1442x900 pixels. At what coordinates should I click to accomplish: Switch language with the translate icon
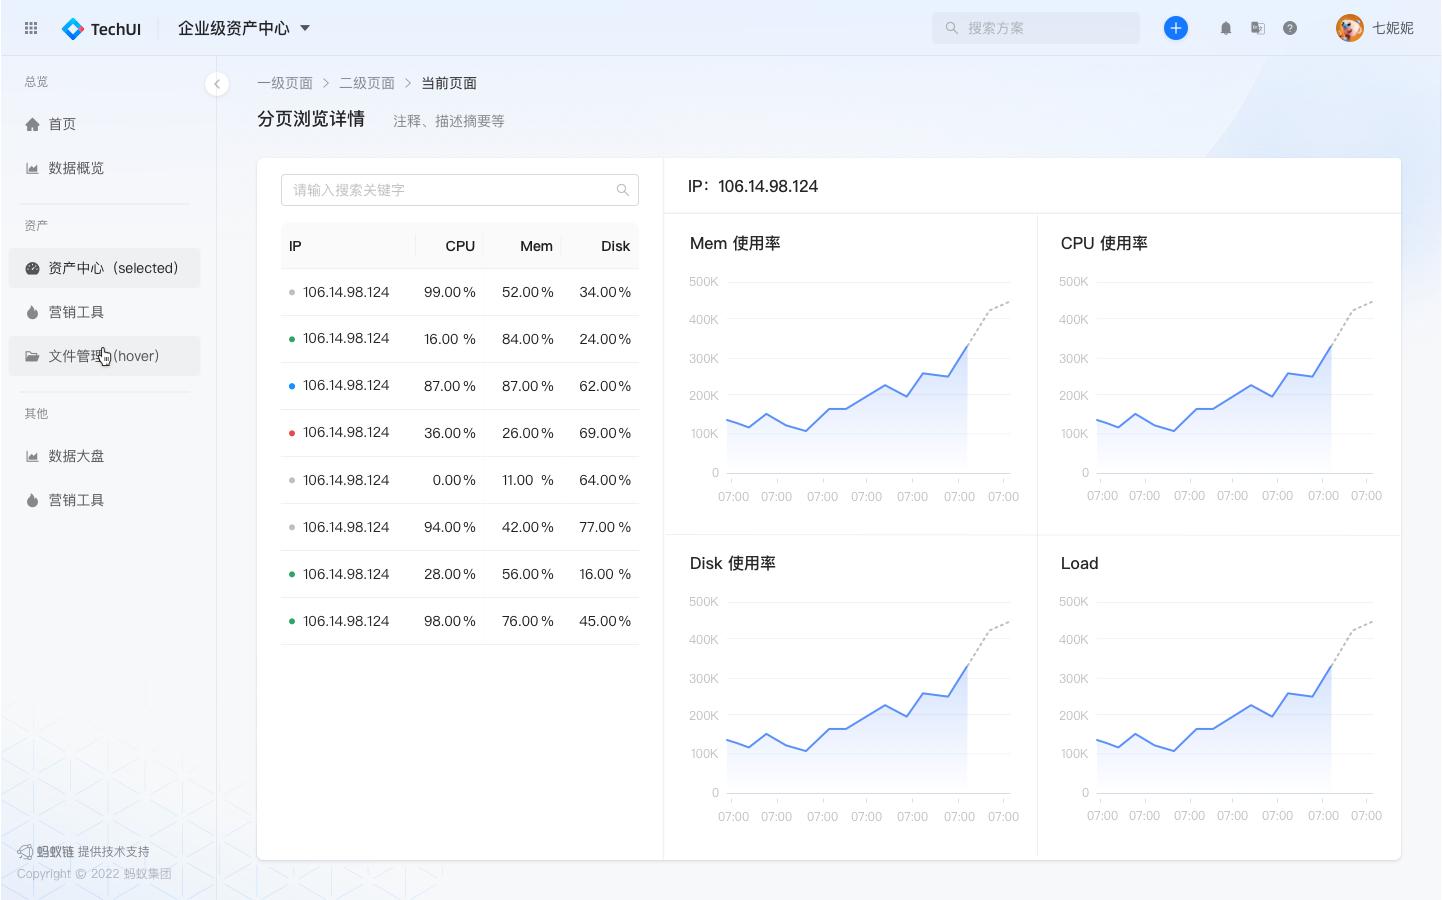[x=1258, y=28]
